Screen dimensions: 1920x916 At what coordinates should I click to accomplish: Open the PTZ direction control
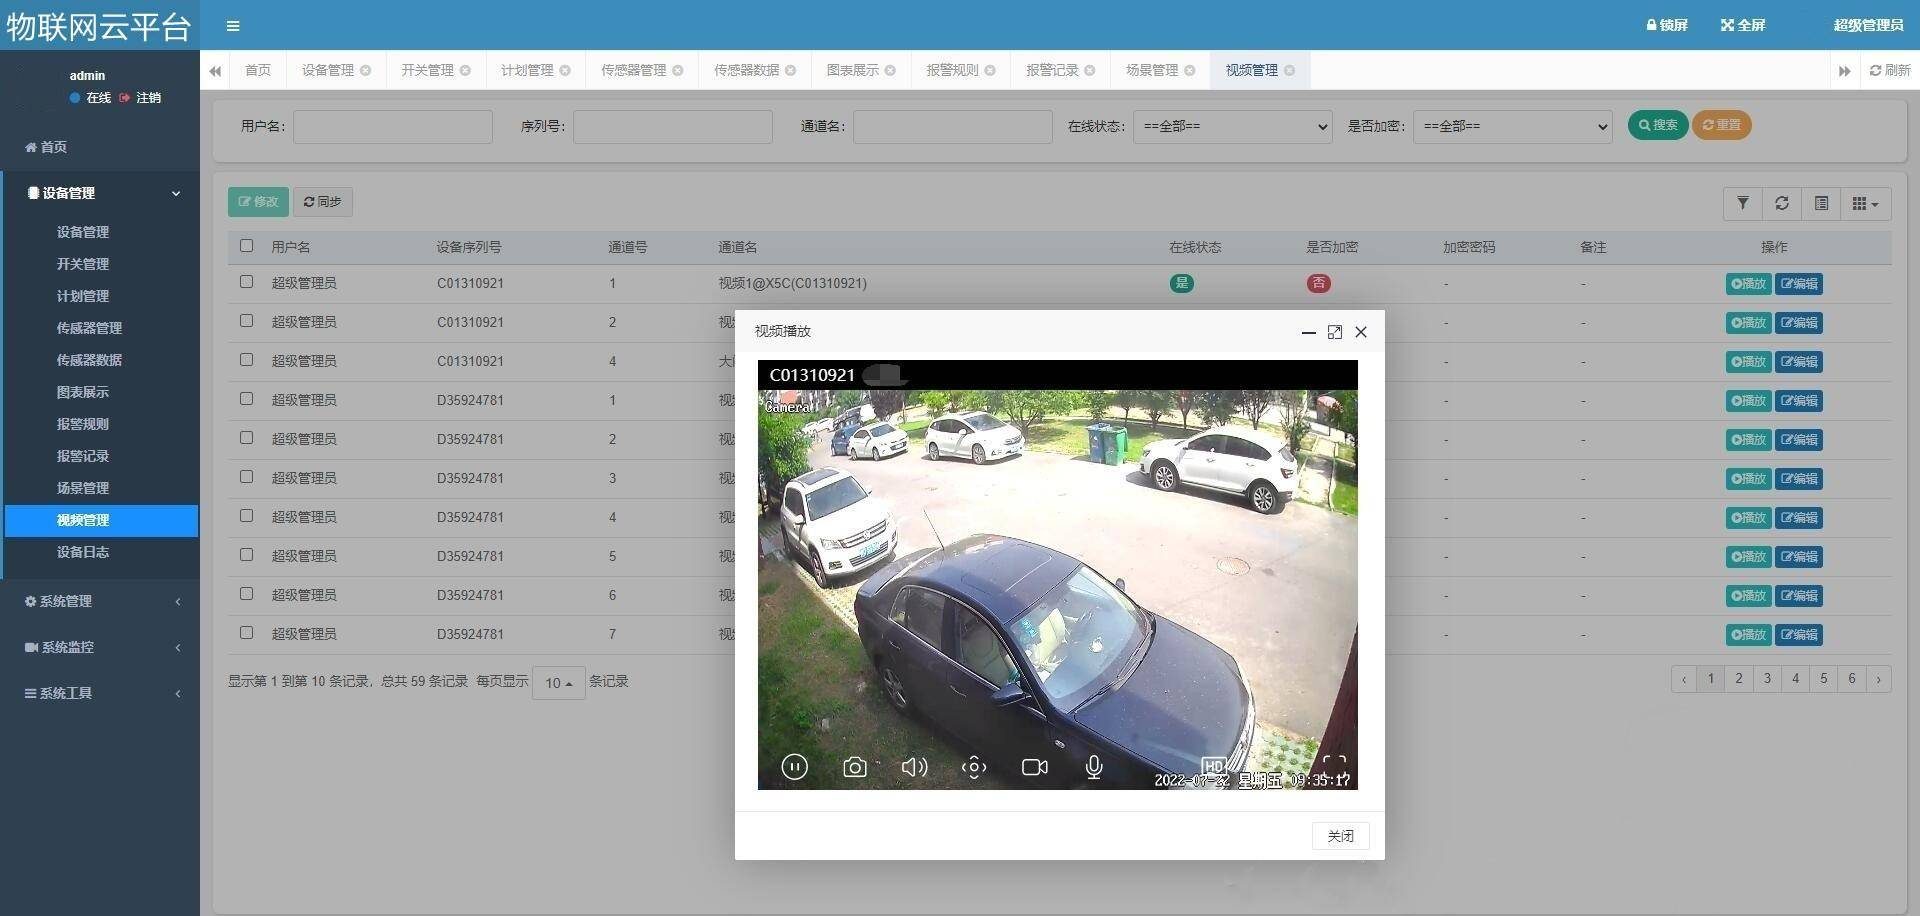tap(974, 767)
